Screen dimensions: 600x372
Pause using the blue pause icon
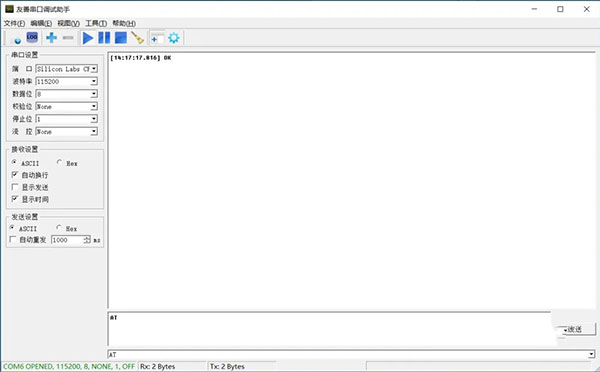coord(104,38)
